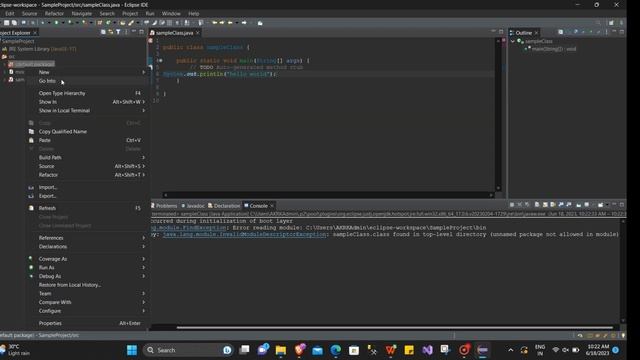The width and height of the screenshot is (640, 360).
Task: Click Export... in the context menu
Action: pos(47,196)
